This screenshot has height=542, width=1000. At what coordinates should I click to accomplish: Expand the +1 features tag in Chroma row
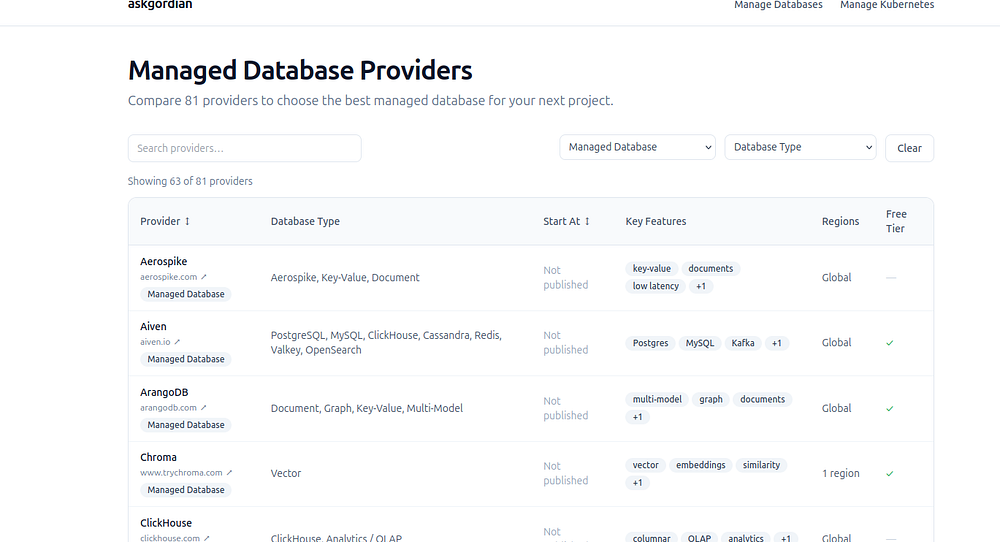pos(638,483)
